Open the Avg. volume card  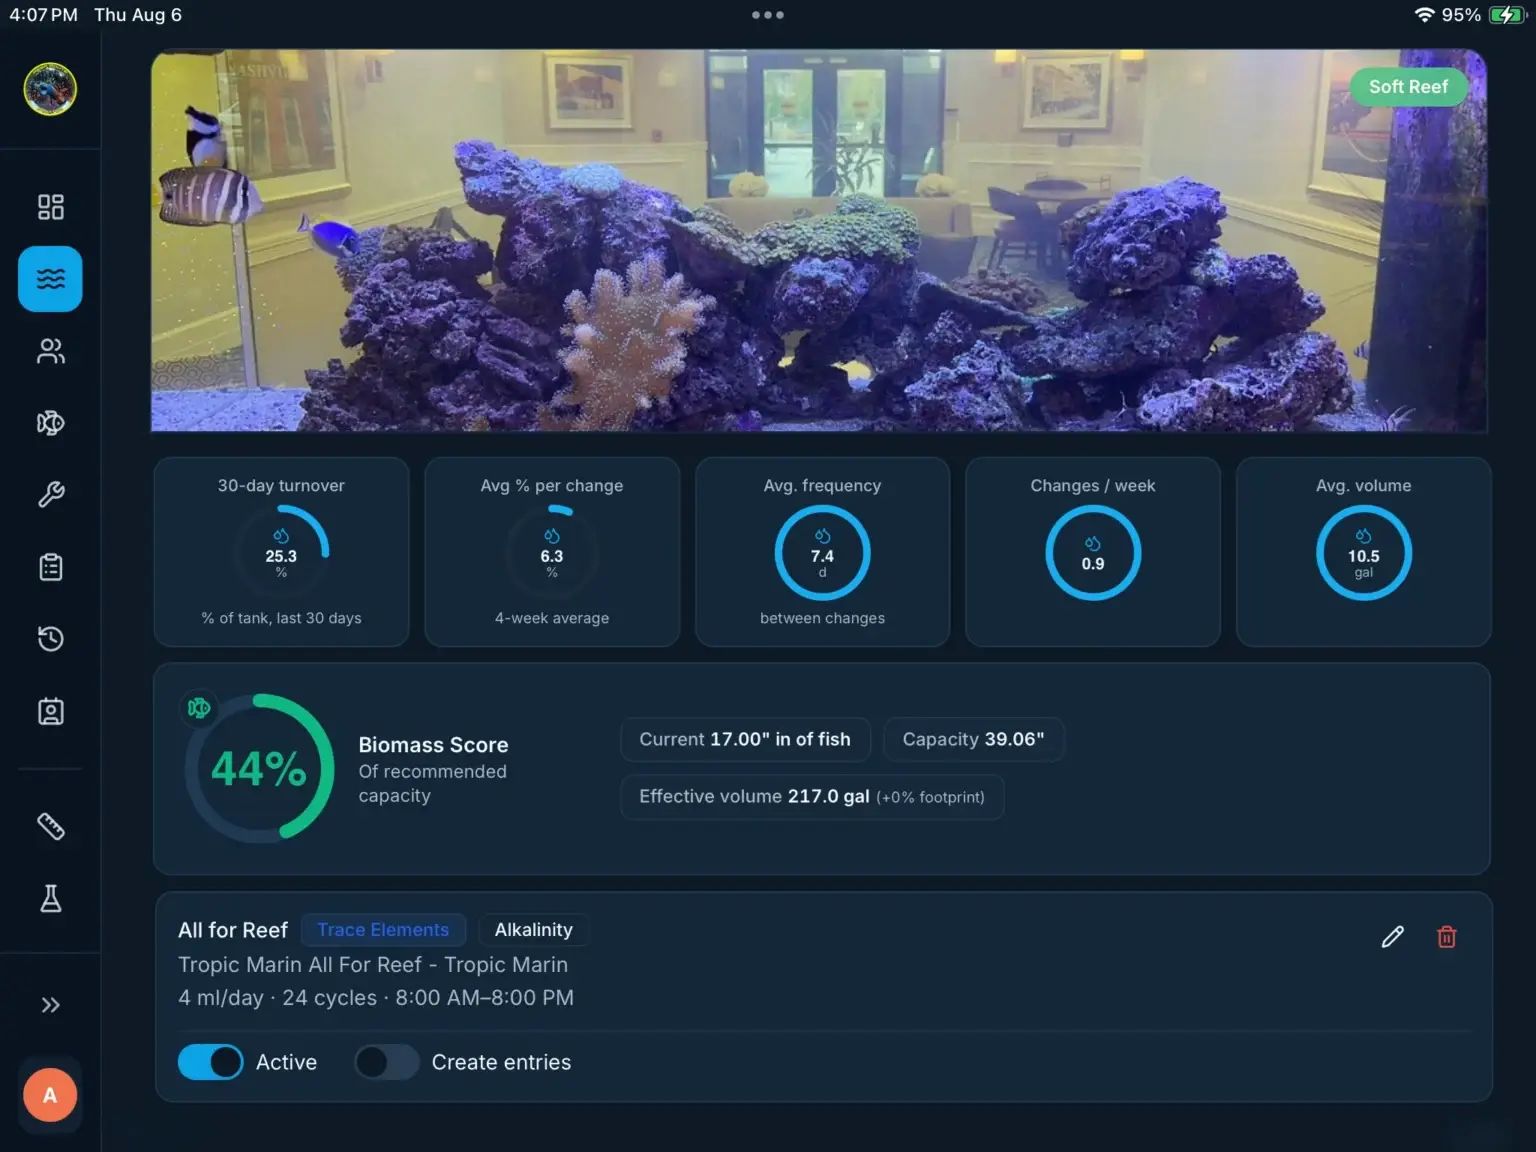pyautogui.click(x=1364, y=552)
